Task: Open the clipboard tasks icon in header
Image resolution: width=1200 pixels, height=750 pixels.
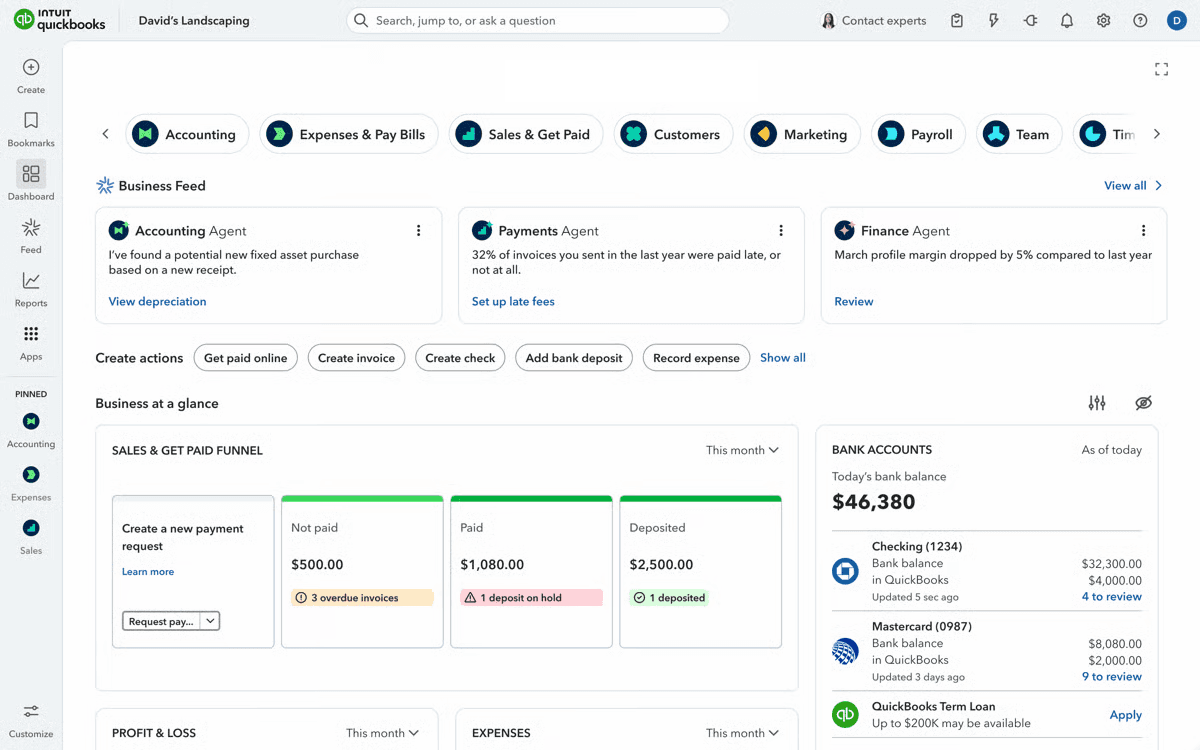Action: [x=957, y=20]
